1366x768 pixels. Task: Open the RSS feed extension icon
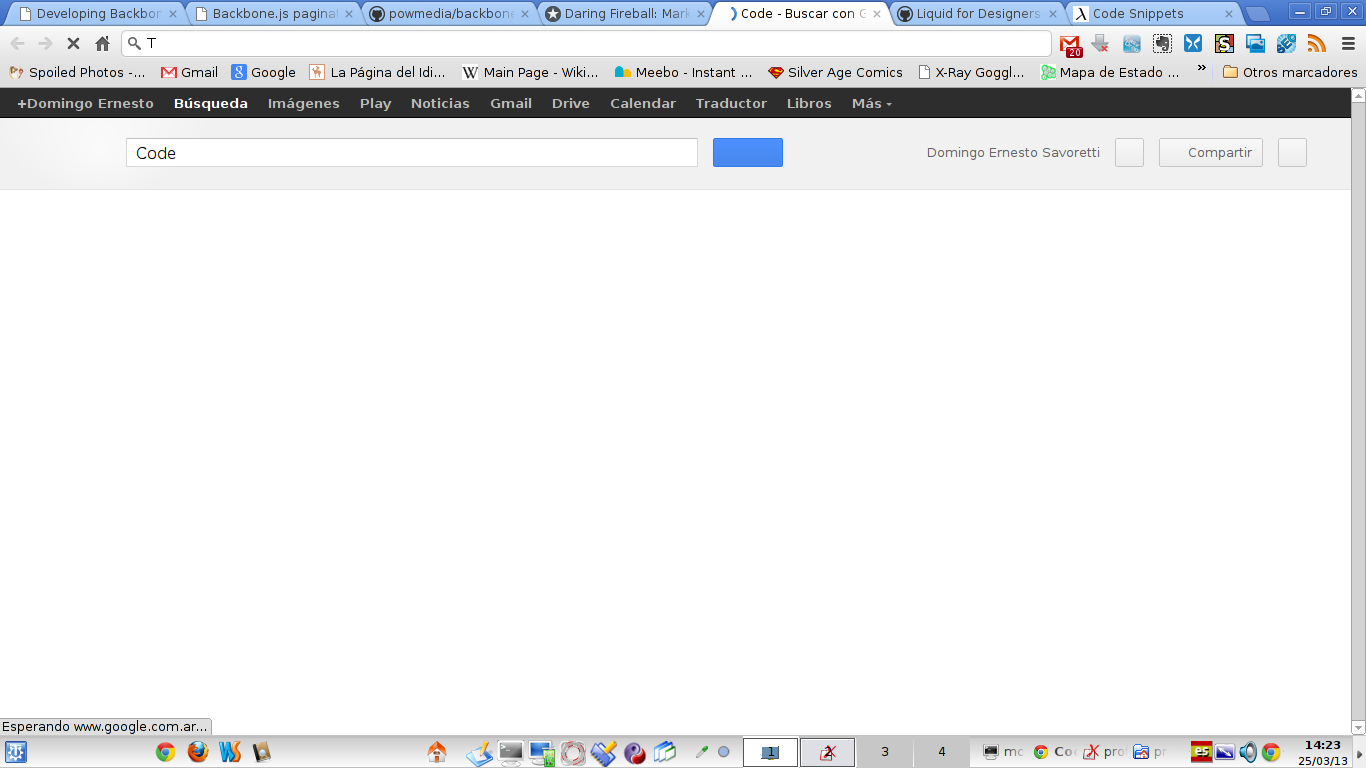coord(1317,44)
